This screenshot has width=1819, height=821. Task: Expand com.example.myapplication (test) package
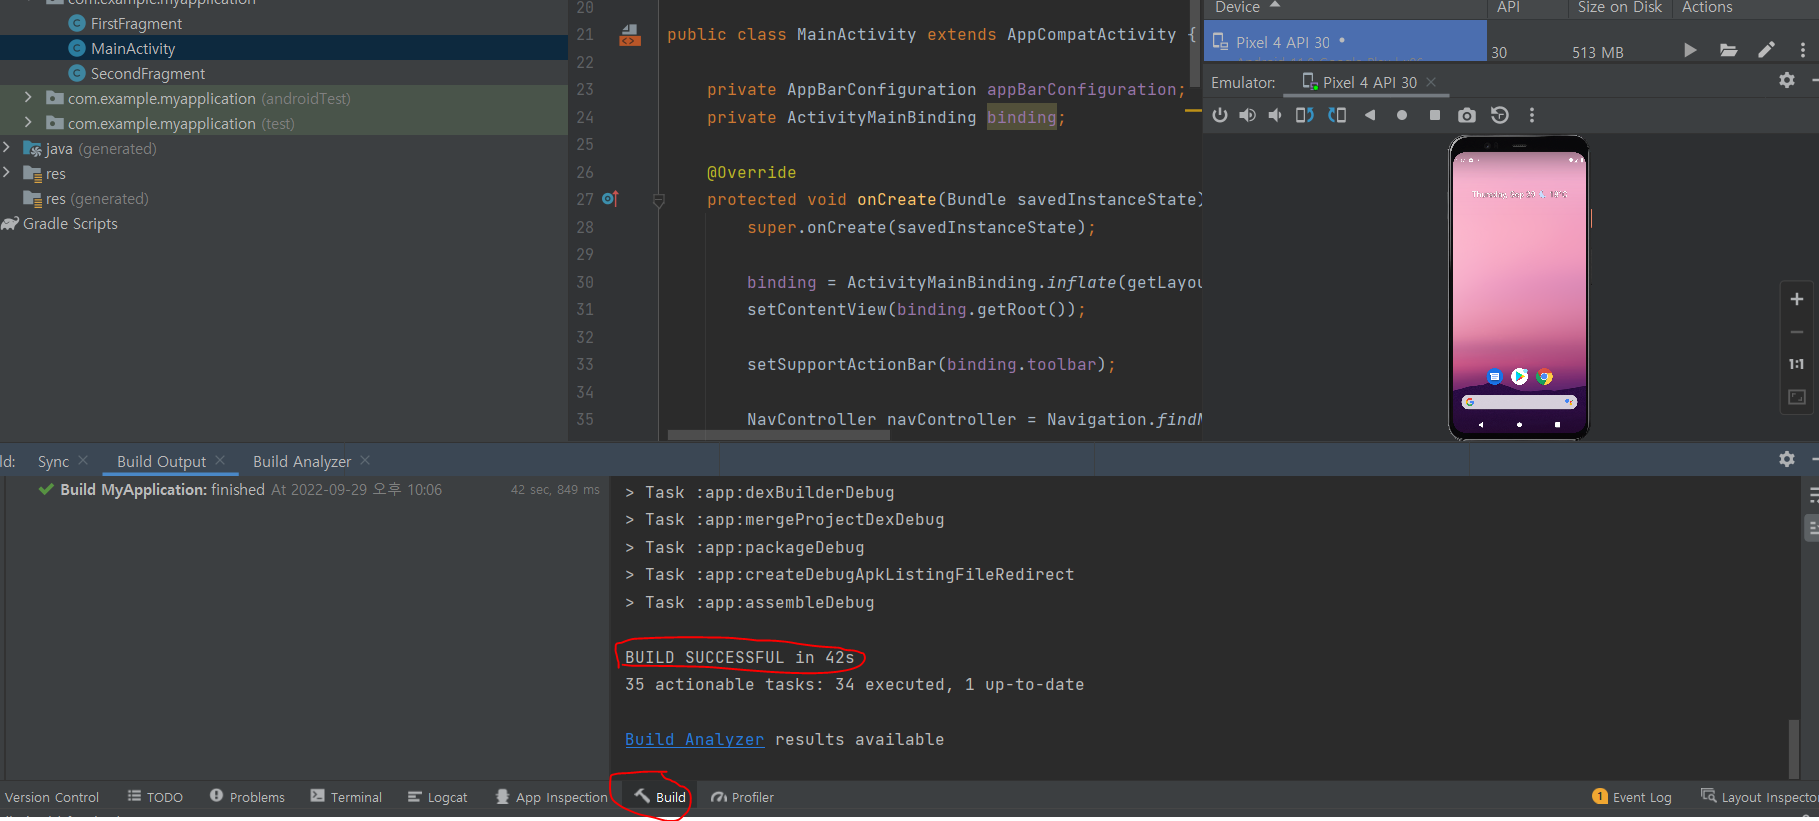[x=28, y=123]
